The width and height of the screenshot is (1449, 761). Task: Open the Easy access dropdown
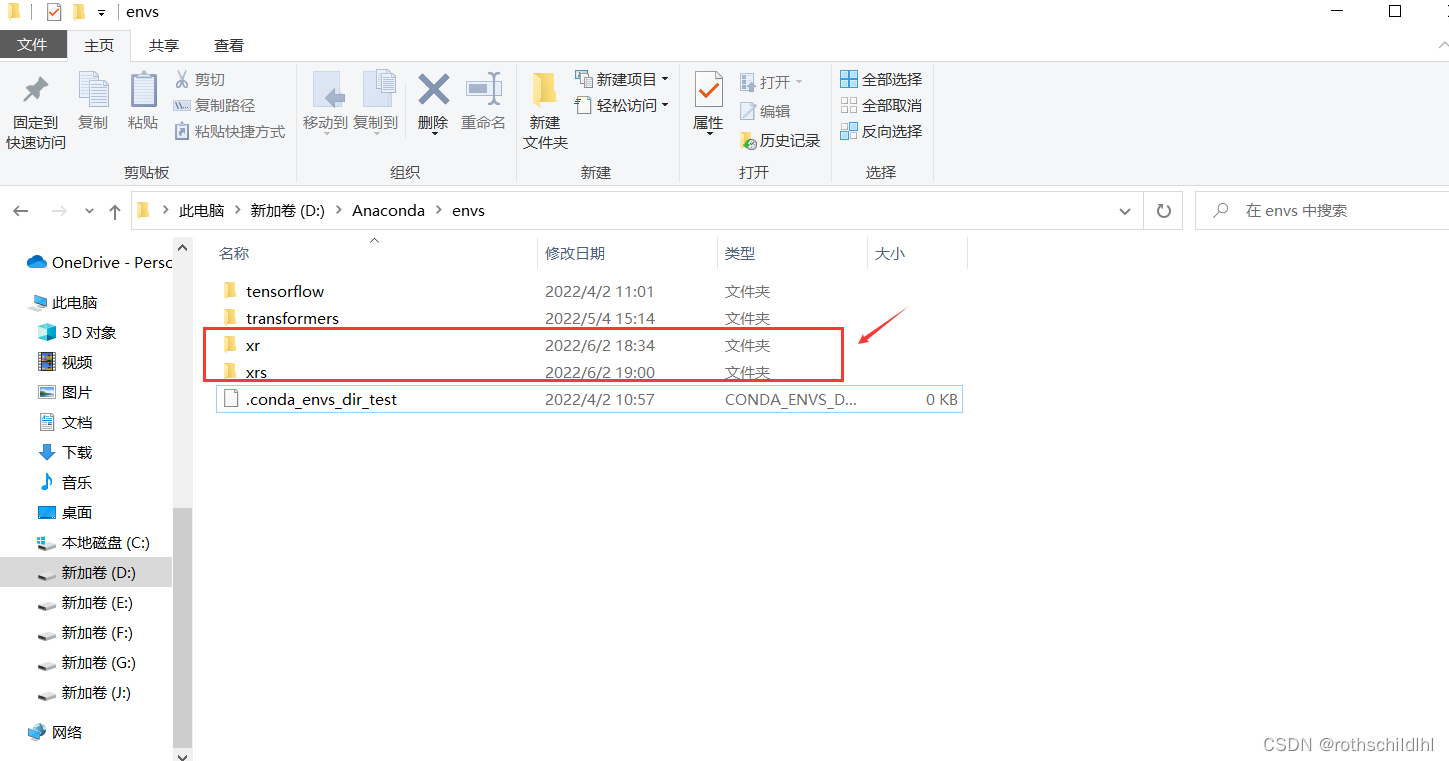[x=622, y=105]
